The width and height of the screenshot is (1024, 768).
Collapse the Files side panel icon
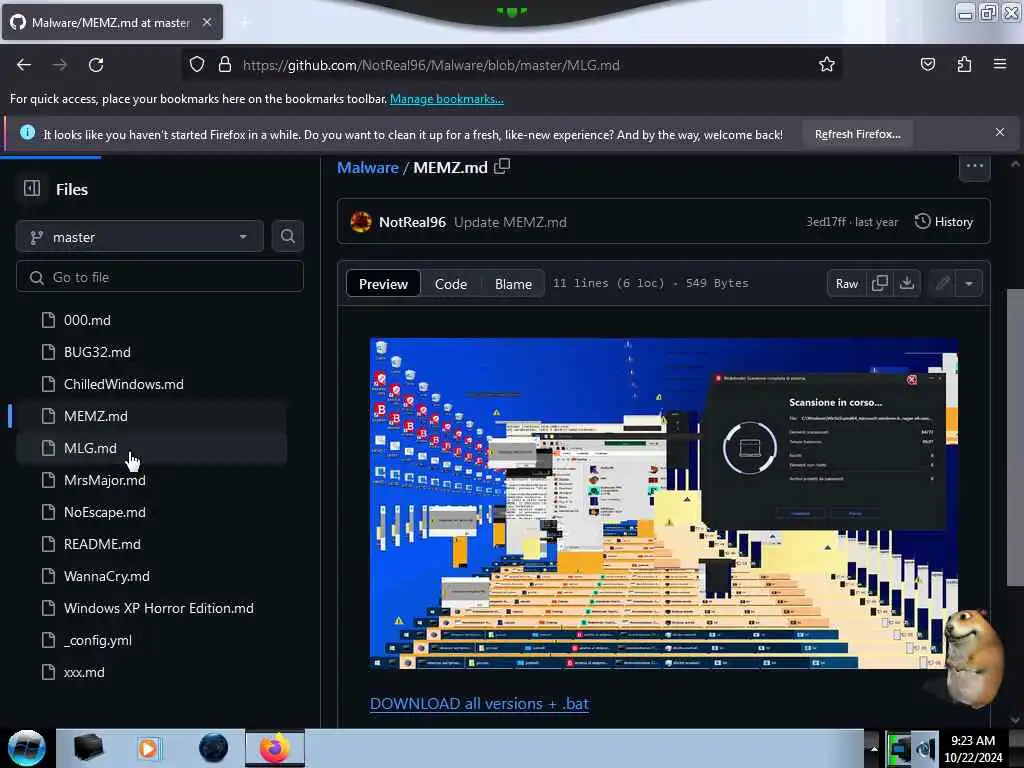click(x=32, y=189)
